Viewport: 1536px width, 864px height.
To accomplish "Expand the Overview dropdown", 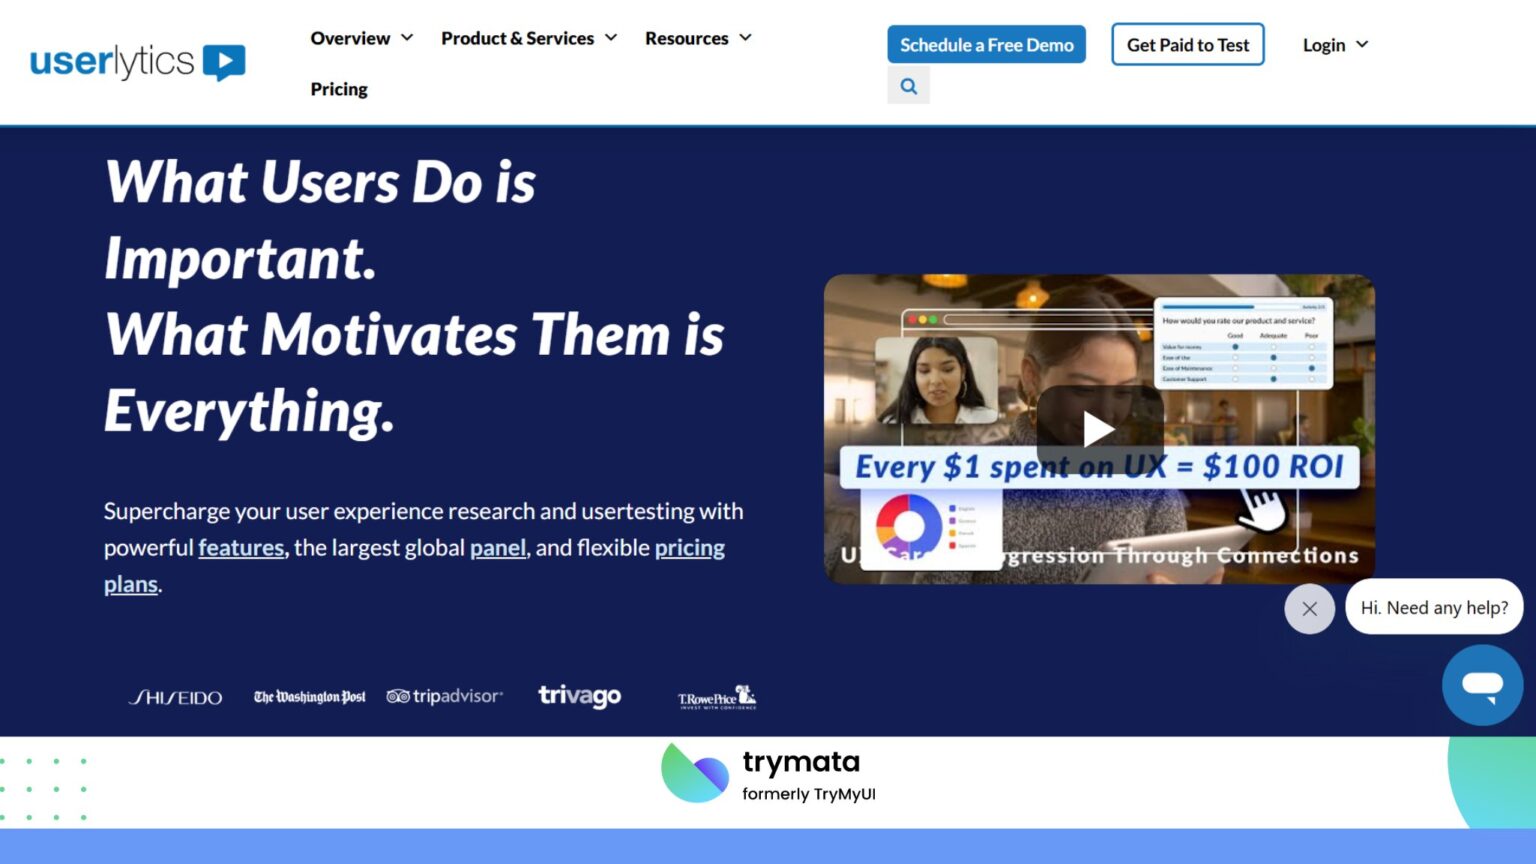I will (x=360, y=38).
